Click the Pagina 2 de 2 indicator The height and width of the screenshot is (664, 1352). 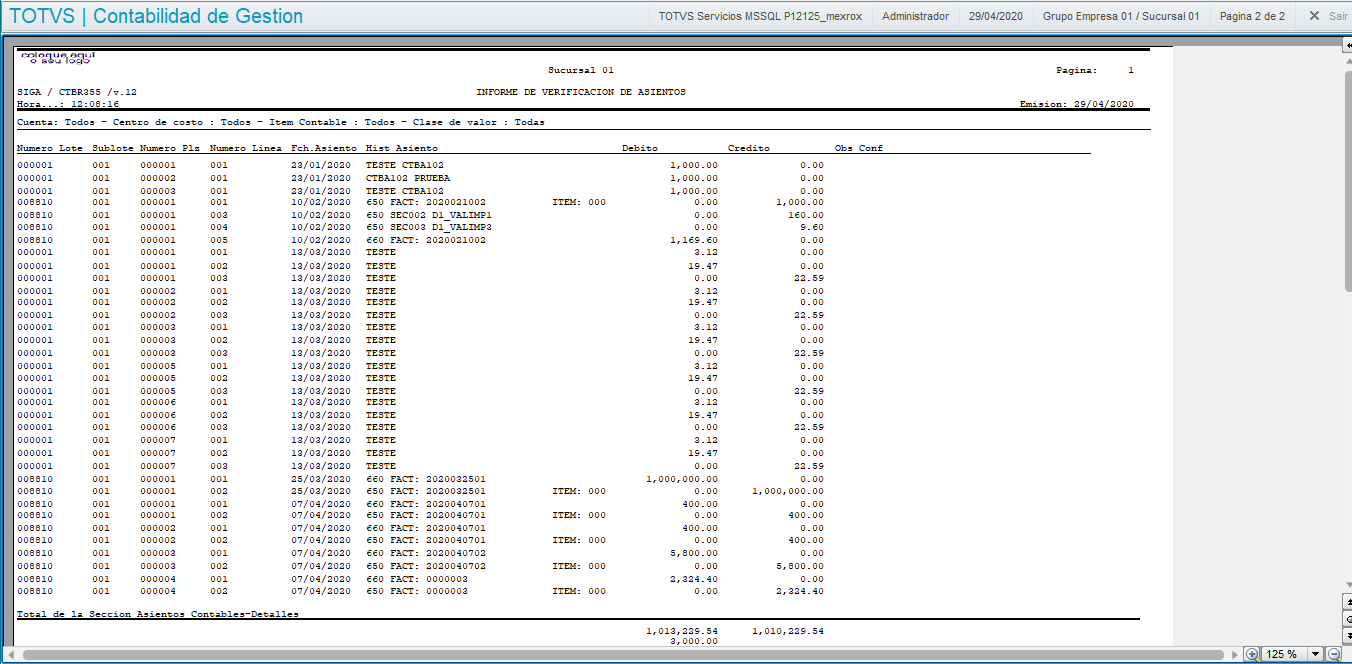1252,16
